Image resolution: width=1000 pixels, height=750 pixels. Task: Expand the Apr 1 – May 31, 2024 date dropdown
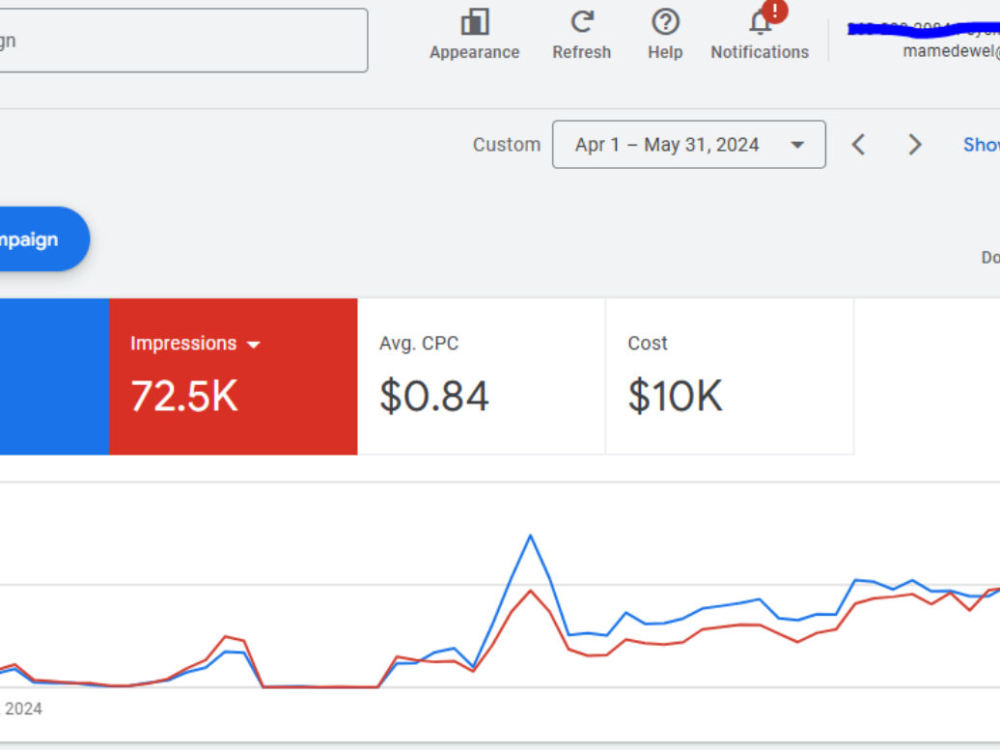click(x=689, y=145)
